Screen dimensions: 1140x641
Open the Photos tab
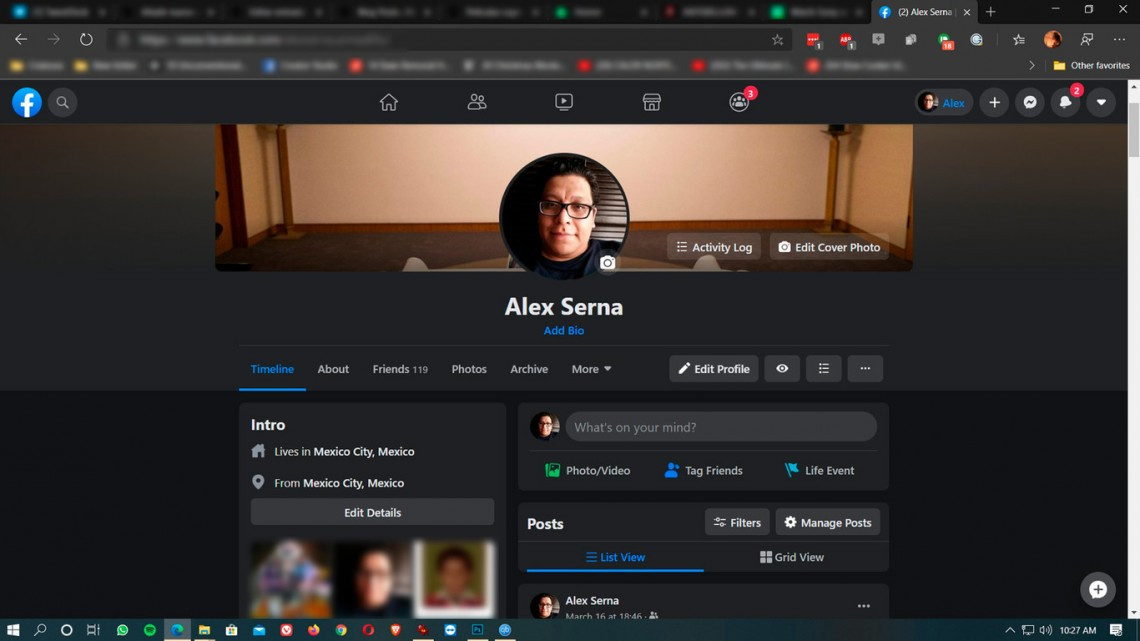click(x=468, y=368)
